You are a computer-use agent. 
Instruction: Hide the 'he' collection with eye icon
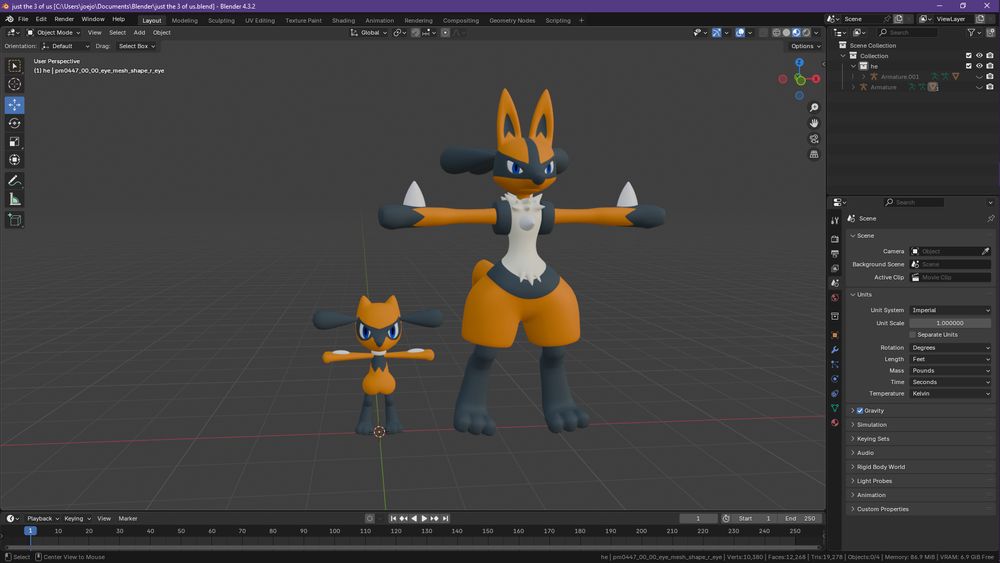click(979, 66)
